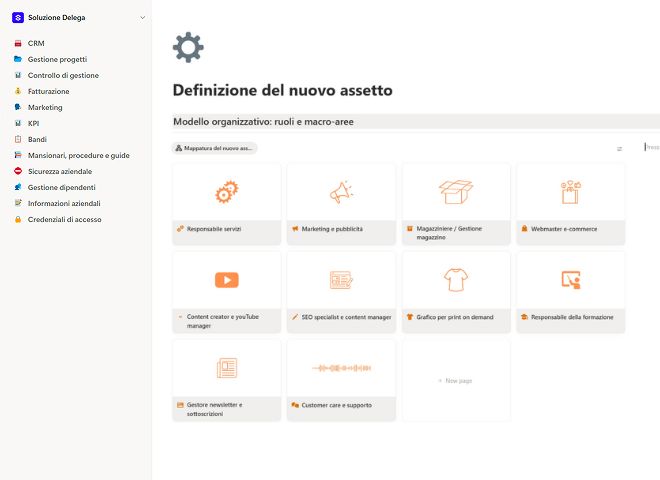This screenshot has width=660, height=480.
Task: Open the Content creator play button card
Action: tap(227, 280)
